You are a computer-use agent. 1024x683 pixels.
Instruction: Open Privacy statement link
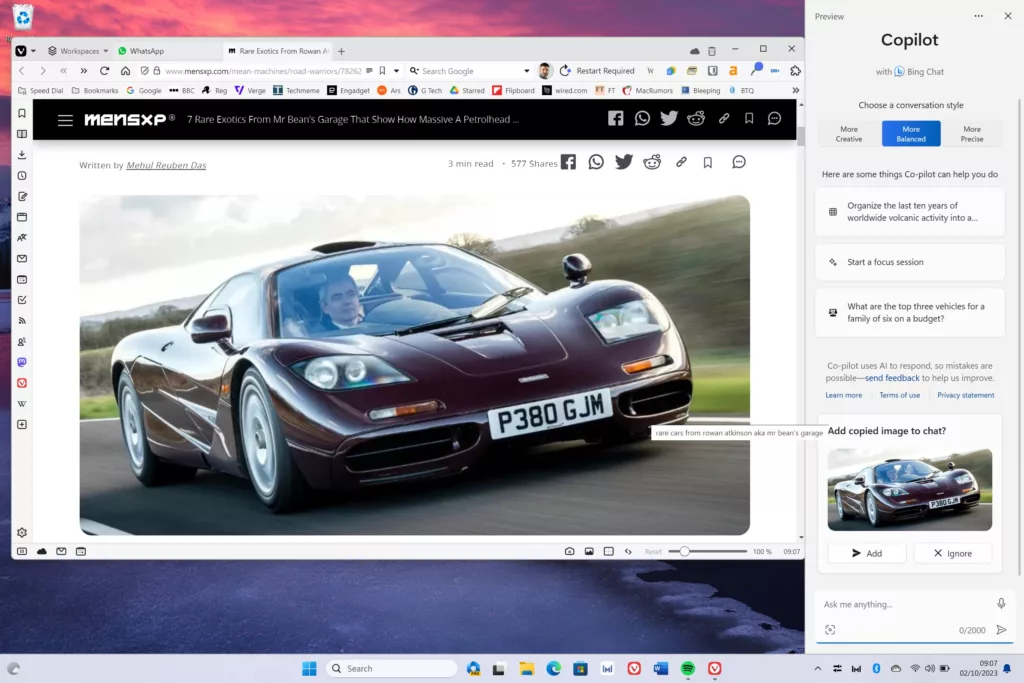pos(965,395)
